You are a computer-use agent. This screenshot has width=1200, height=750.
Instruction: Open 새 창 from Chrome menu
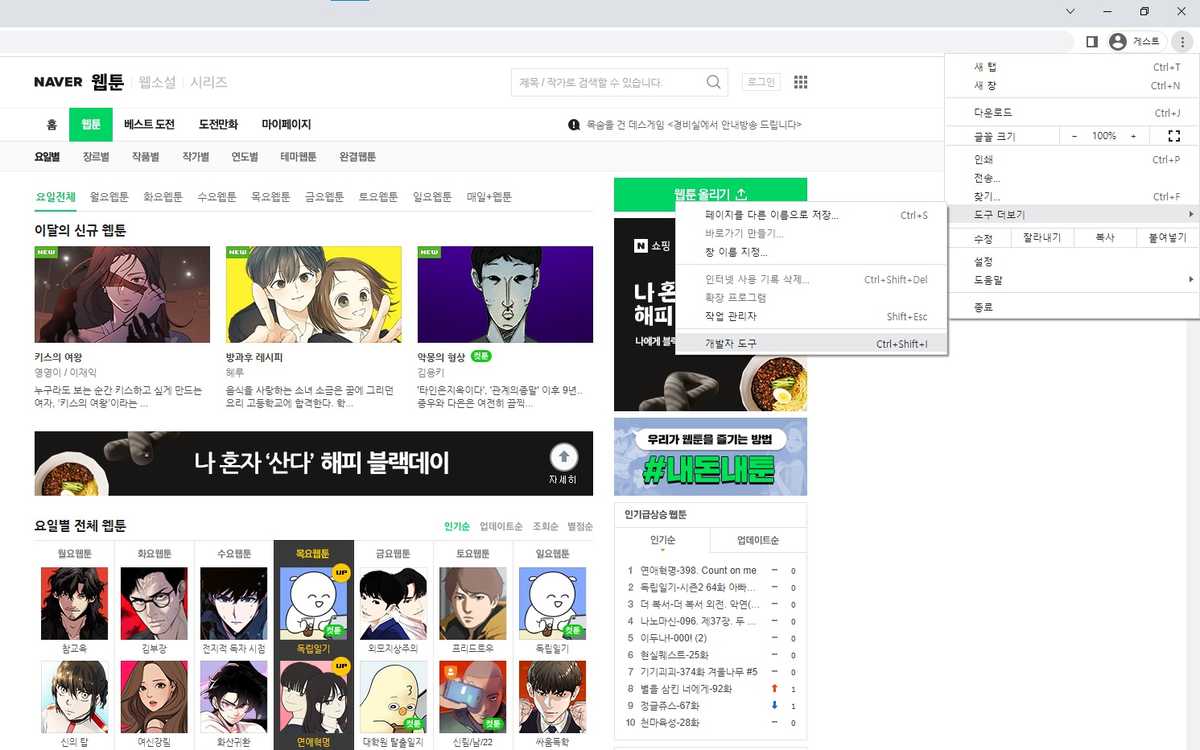pyautogui.click(x=1072, y=86)
